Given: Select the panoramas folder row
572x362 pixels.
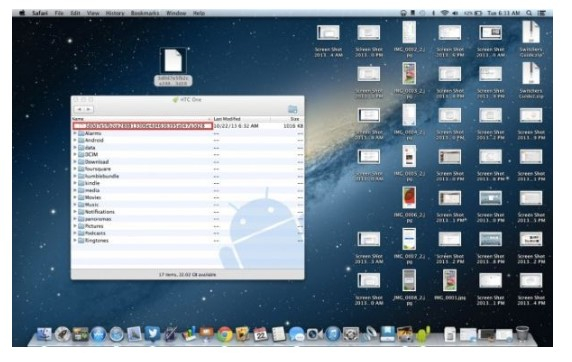Looking at the screenshot, I should (x=188, y=219).
